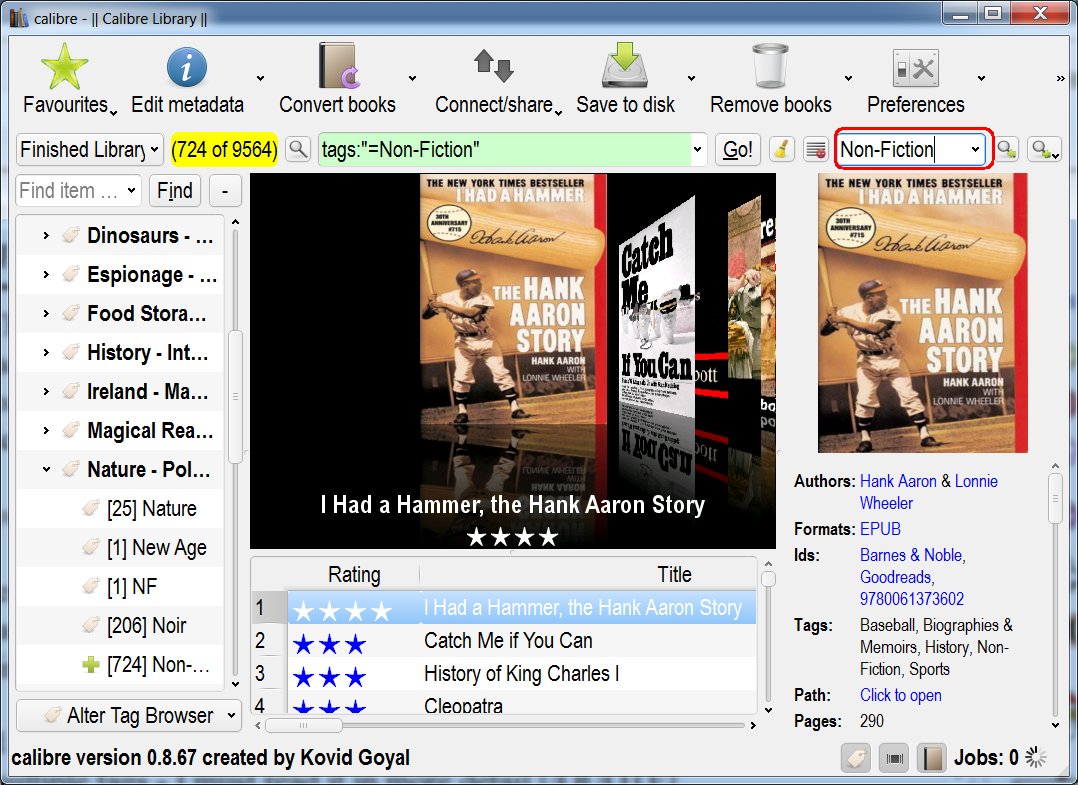This screenshot has width=1078, height=785.
Task: Click the book list horizontal scrollbar handle
Action: click(x=303, y=725)
